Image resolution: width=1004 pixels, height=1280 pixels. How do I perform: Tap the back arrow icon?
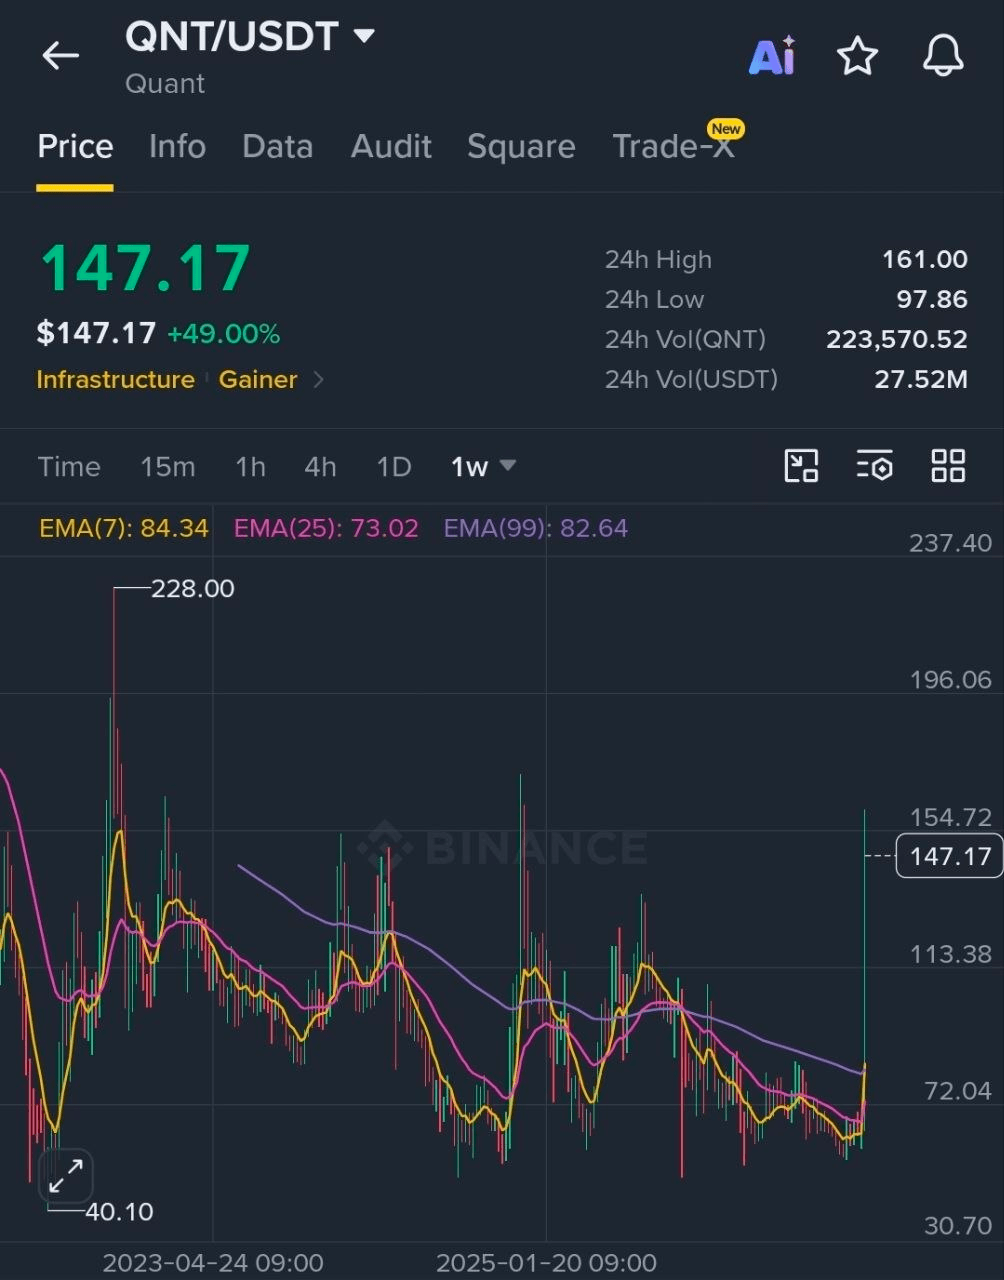[60, 56]
